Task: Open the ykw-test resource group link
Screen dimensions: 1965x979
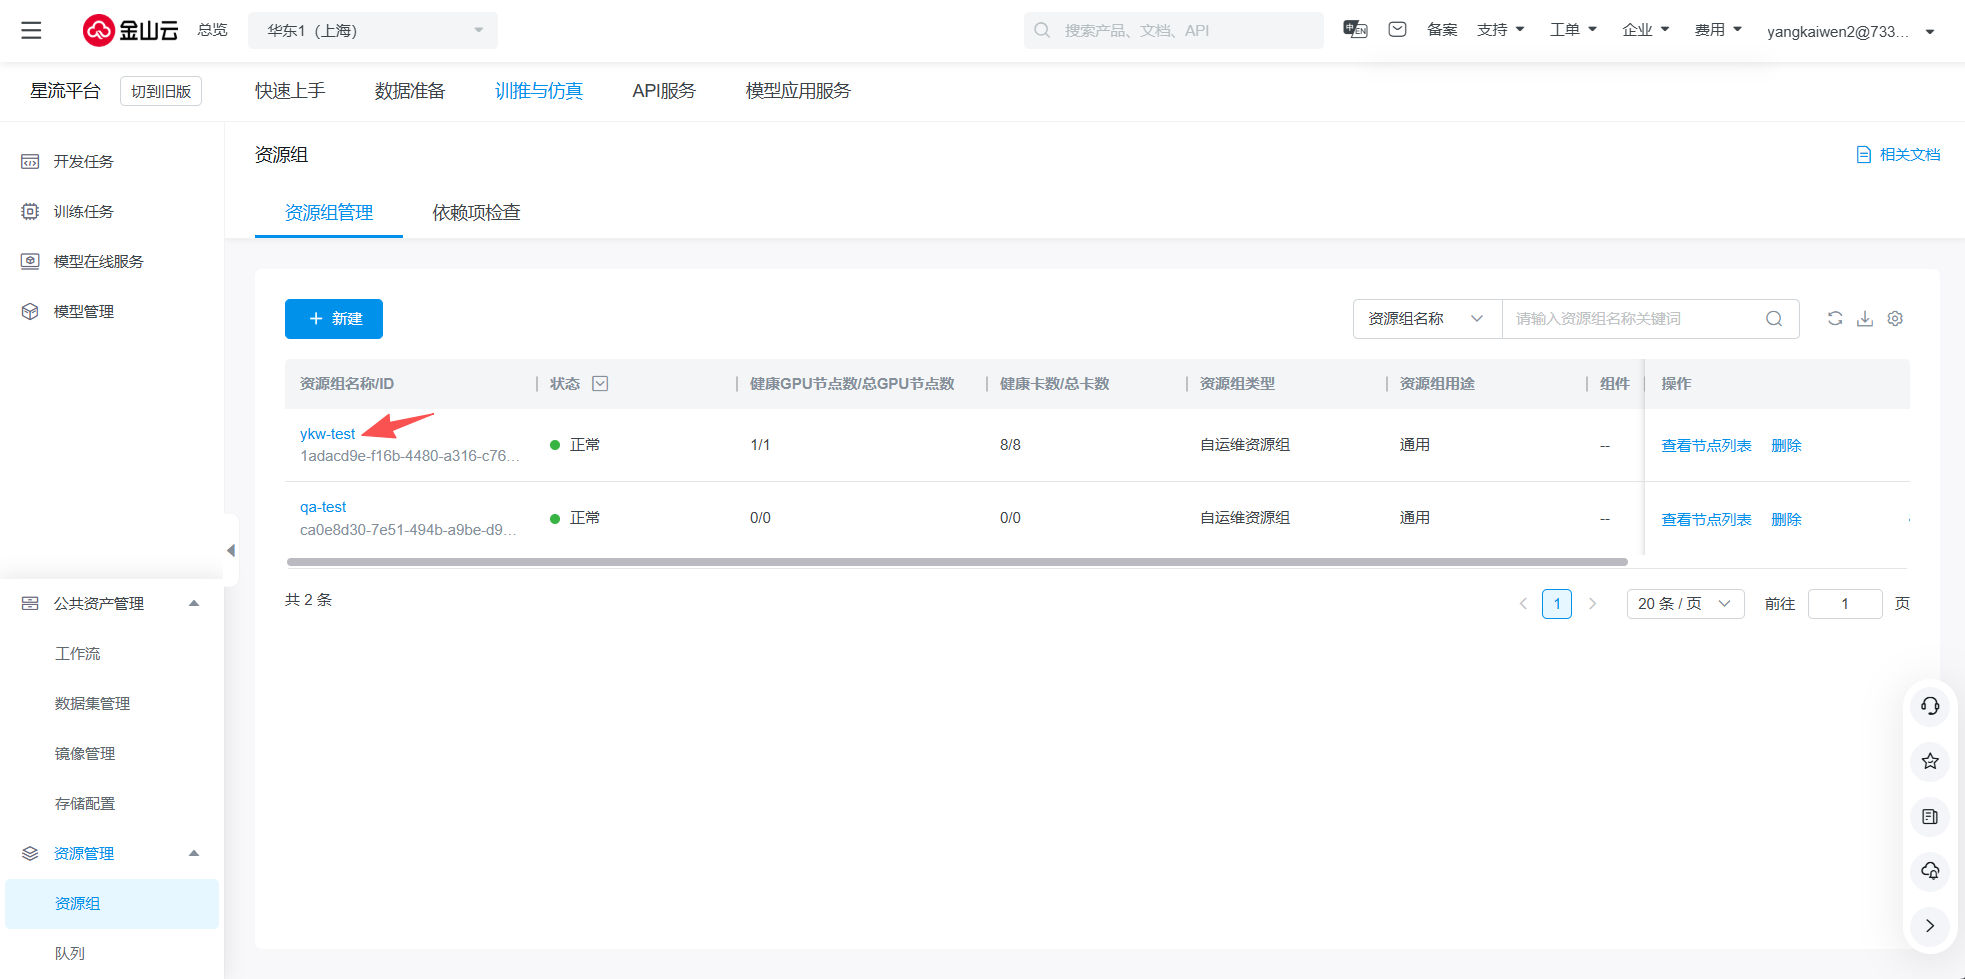Action: point(327,434)
